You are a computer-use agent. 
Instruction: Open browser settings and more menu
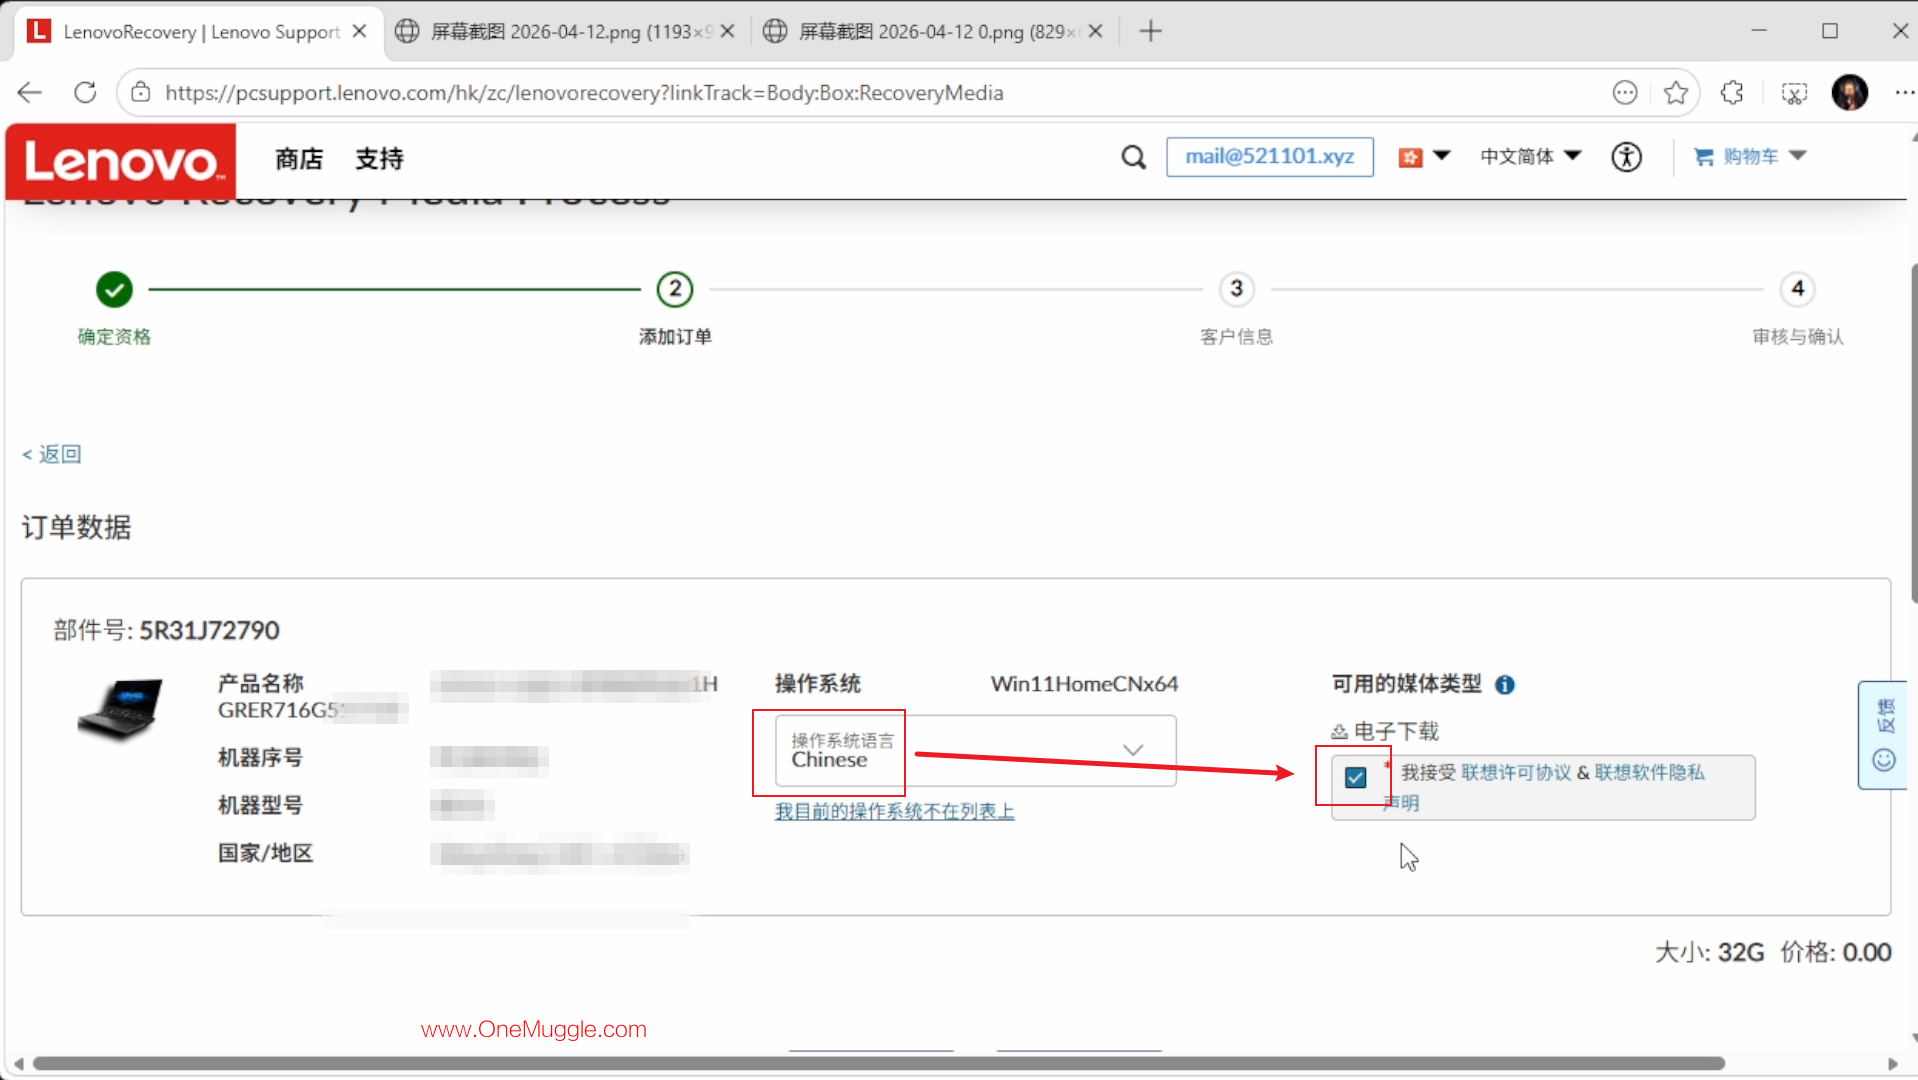1904,93
